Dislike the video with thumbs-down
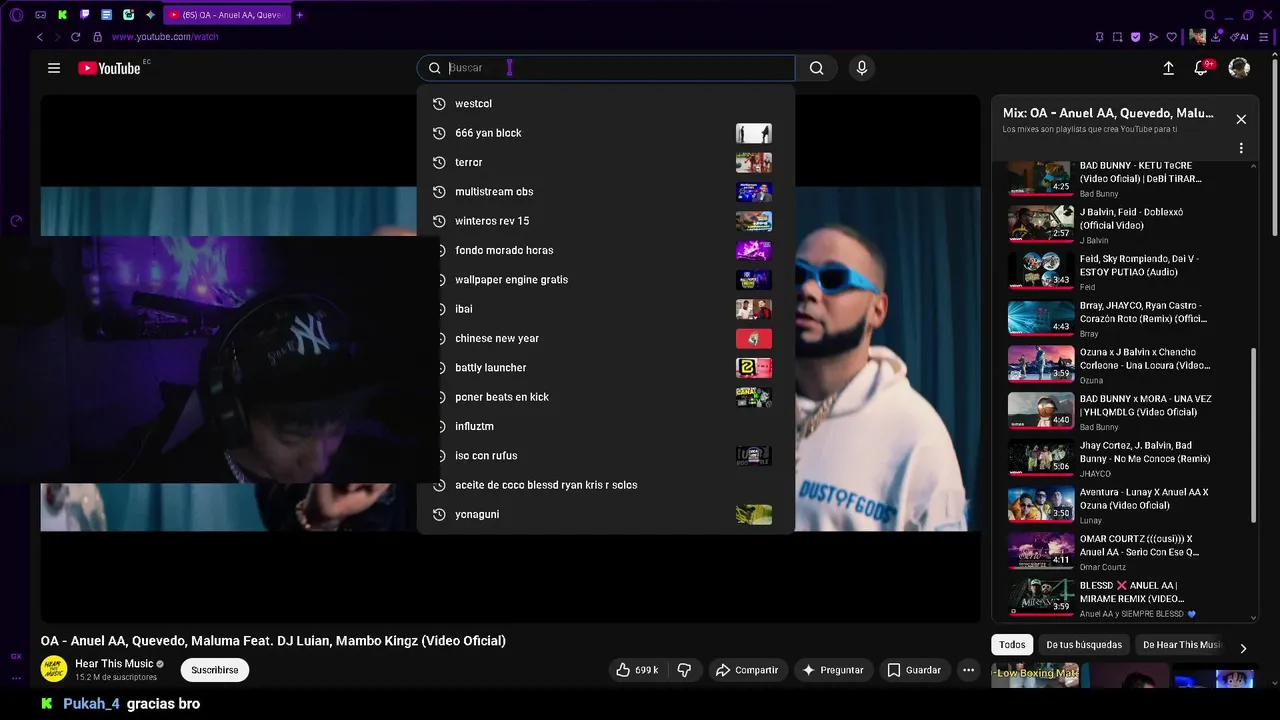 (685, 670)
